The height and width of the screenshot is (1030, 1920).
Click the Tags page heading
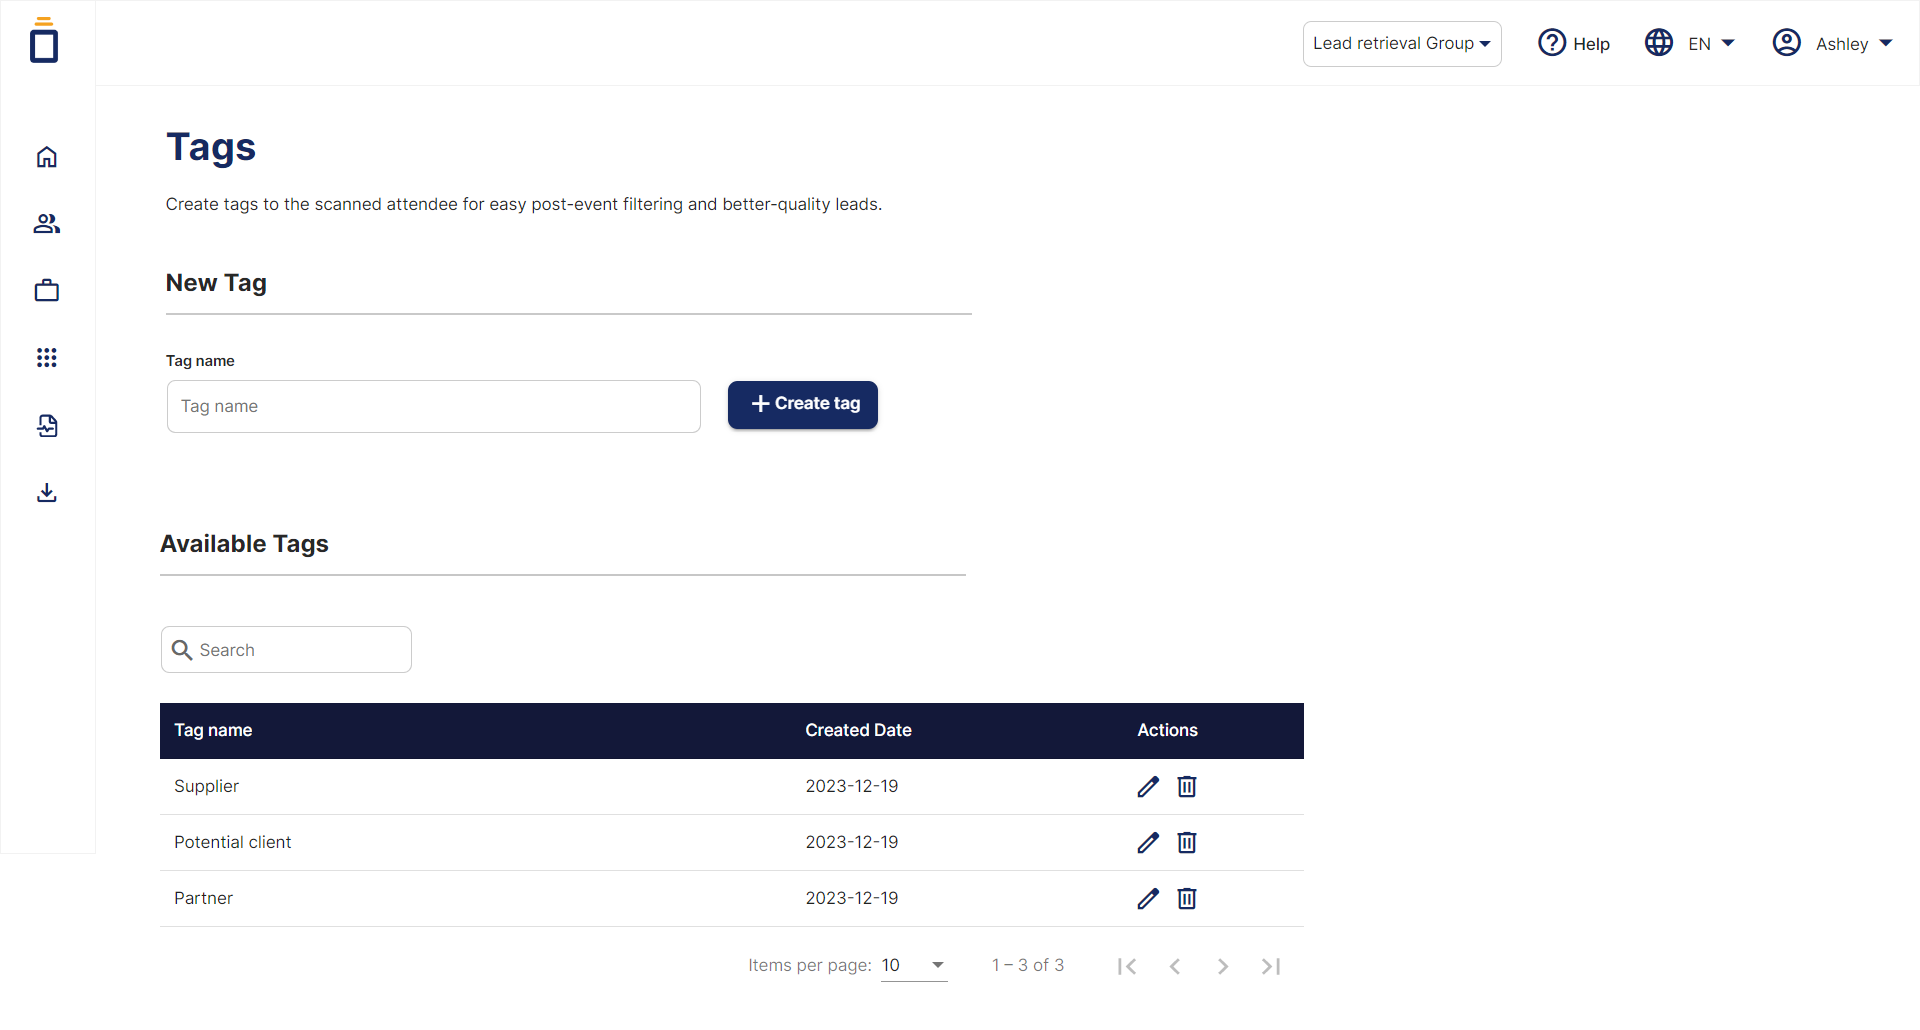211,147
